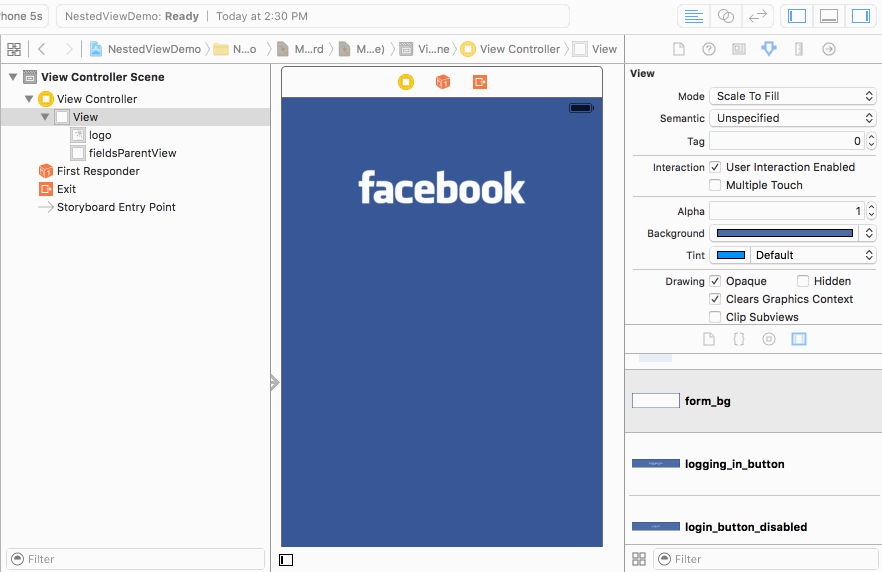Enable Multiple Touch checkbox

click(x=715, y=185)
